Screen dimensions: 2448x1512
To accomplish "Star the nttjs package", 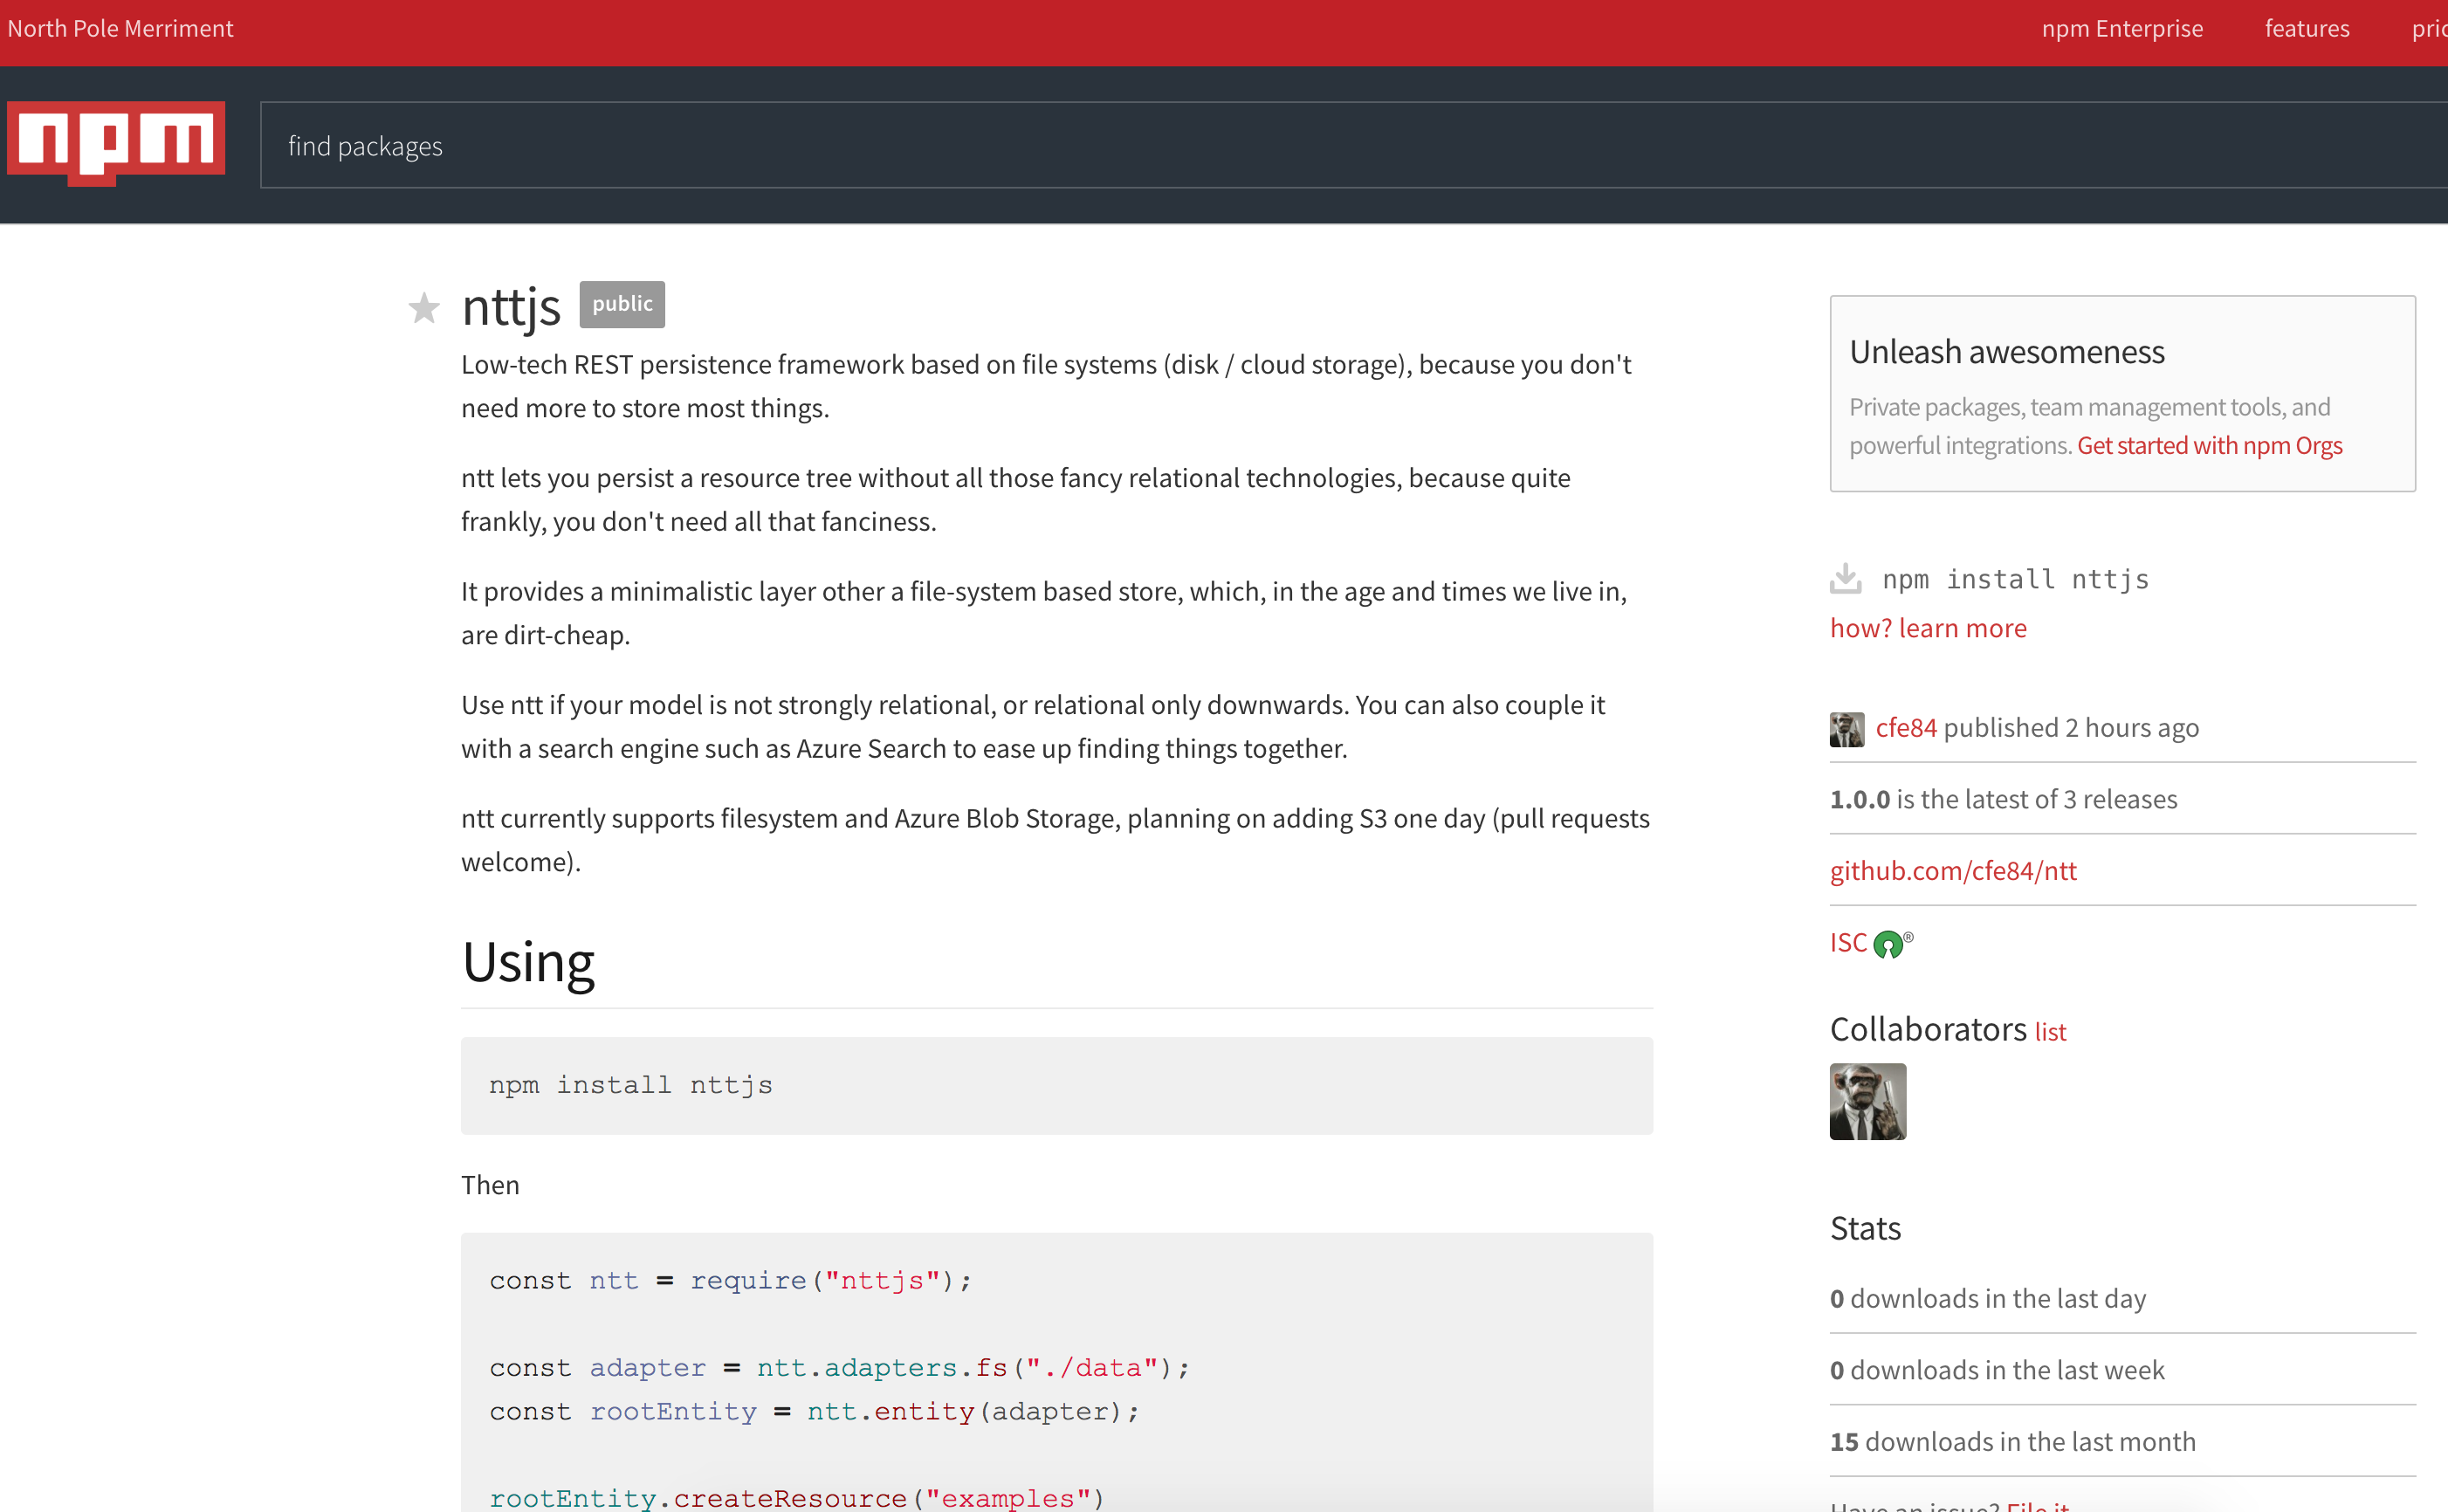I will pyautogui.click(x=424, y=308).
